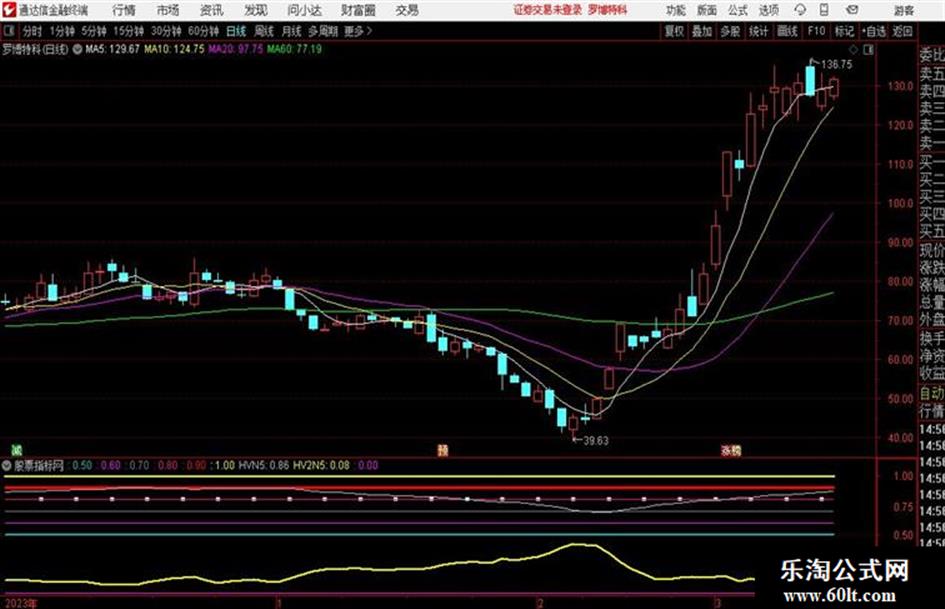The height and width of the screenshot is (609, 945).
Task: Click the 100.0 price axis label
Action: [900, 203]
